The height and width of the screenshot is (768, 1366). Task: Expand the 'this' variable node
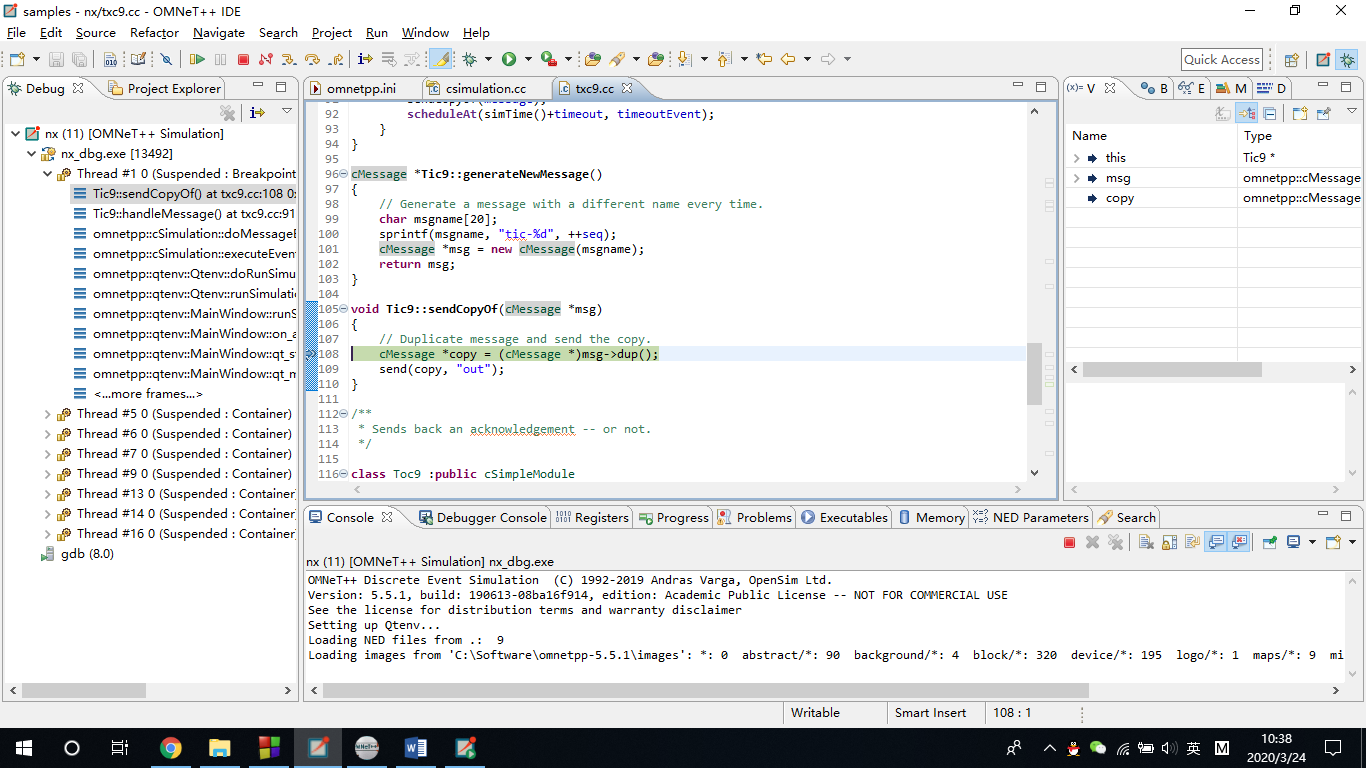pos(1077,158)
